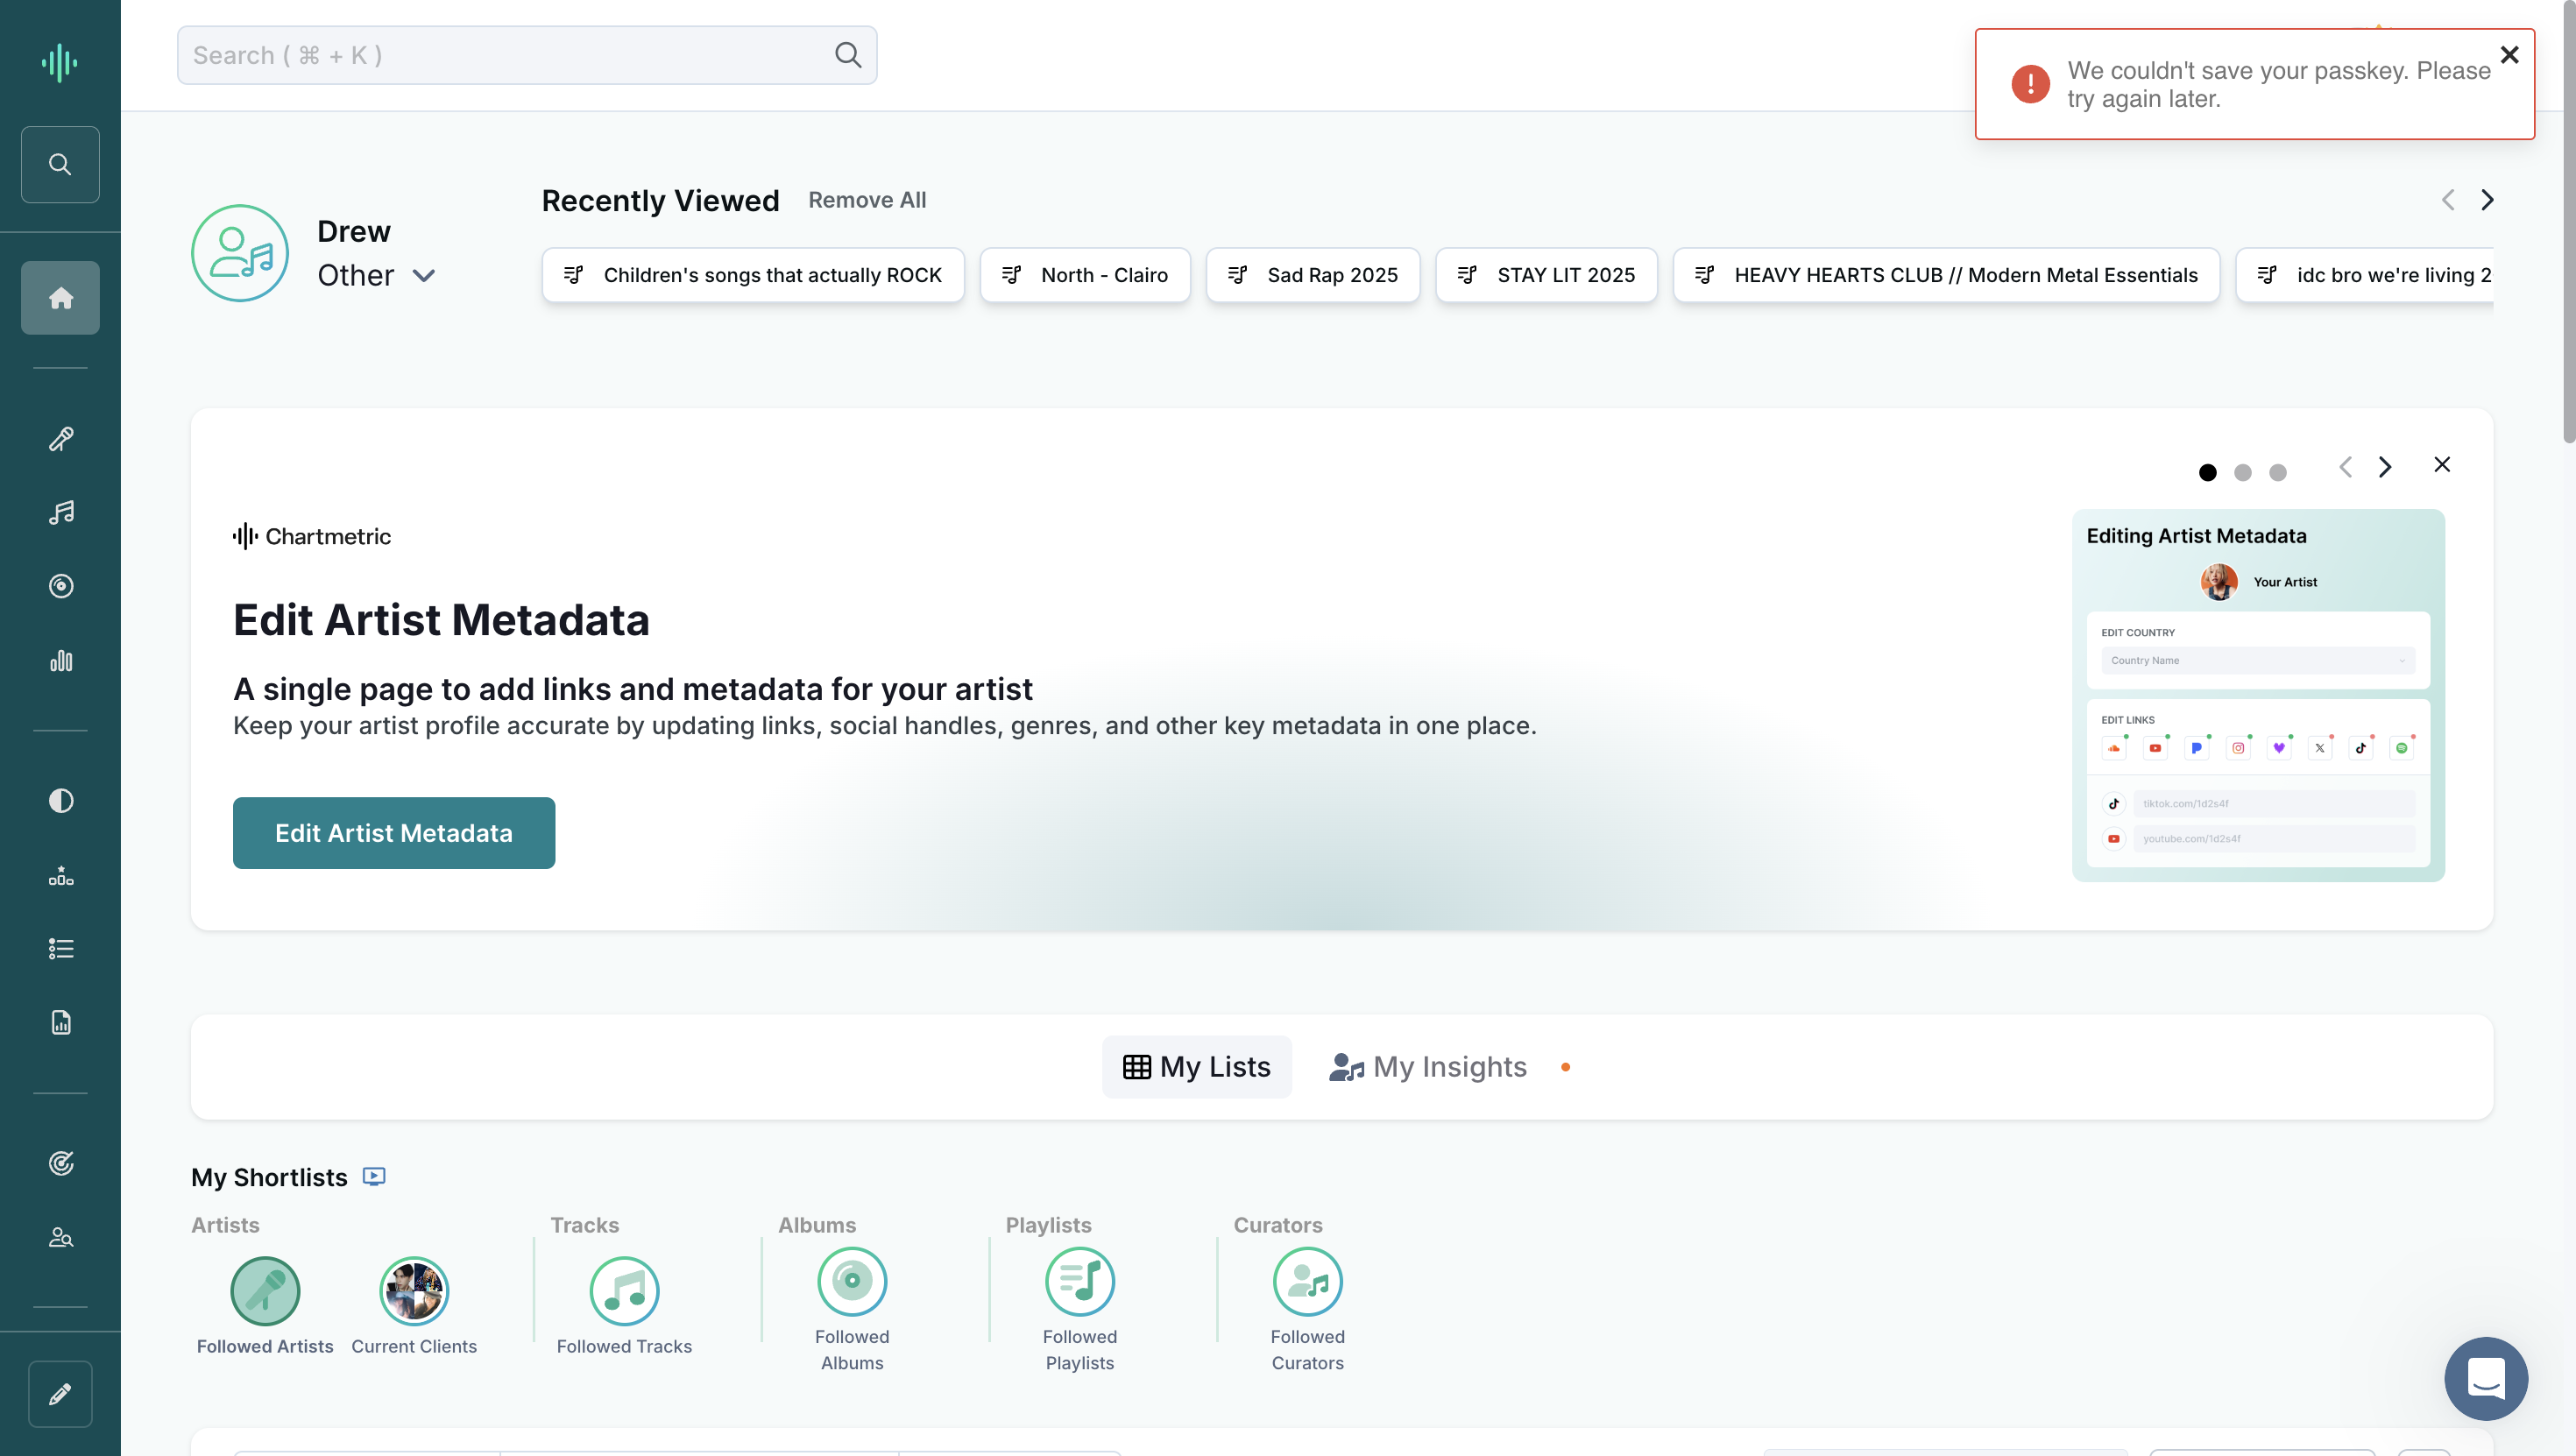Click the Home icon in sidebar

[x=61, y=298]
